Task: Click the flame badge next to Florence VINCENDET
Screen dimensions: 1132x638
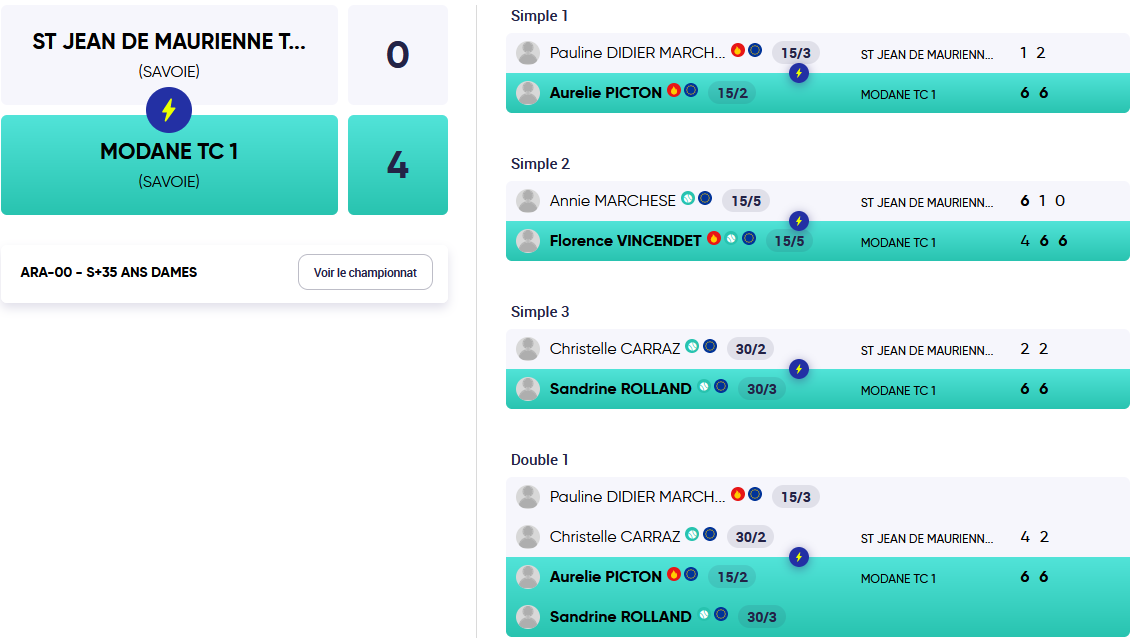Action: tap(714, 237)
